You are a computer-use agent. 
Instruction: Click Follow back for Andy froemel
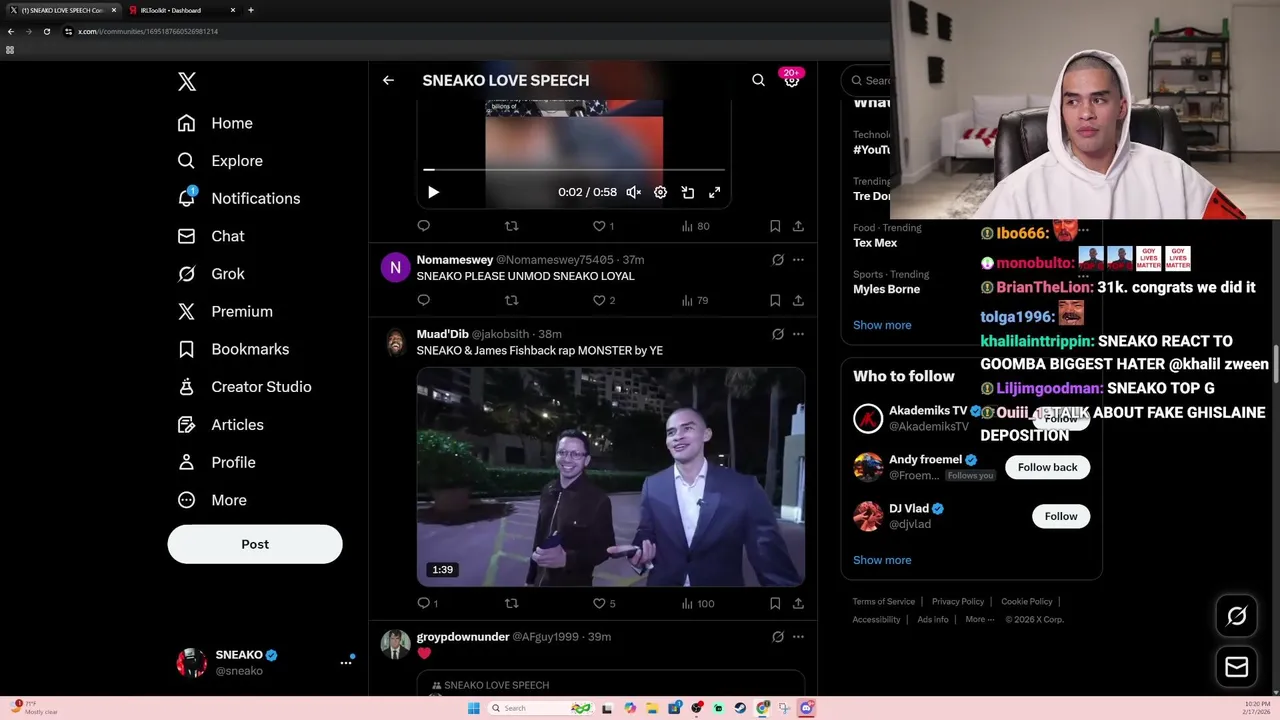click(x=1047, y=467)
